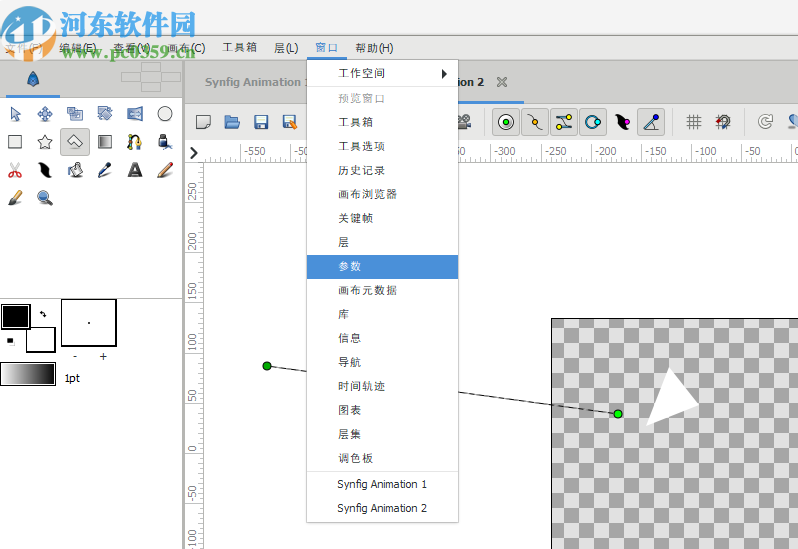Screen dimensions: 798x549
Task: Toggle width handles display
Action: [x=622, y=122]
